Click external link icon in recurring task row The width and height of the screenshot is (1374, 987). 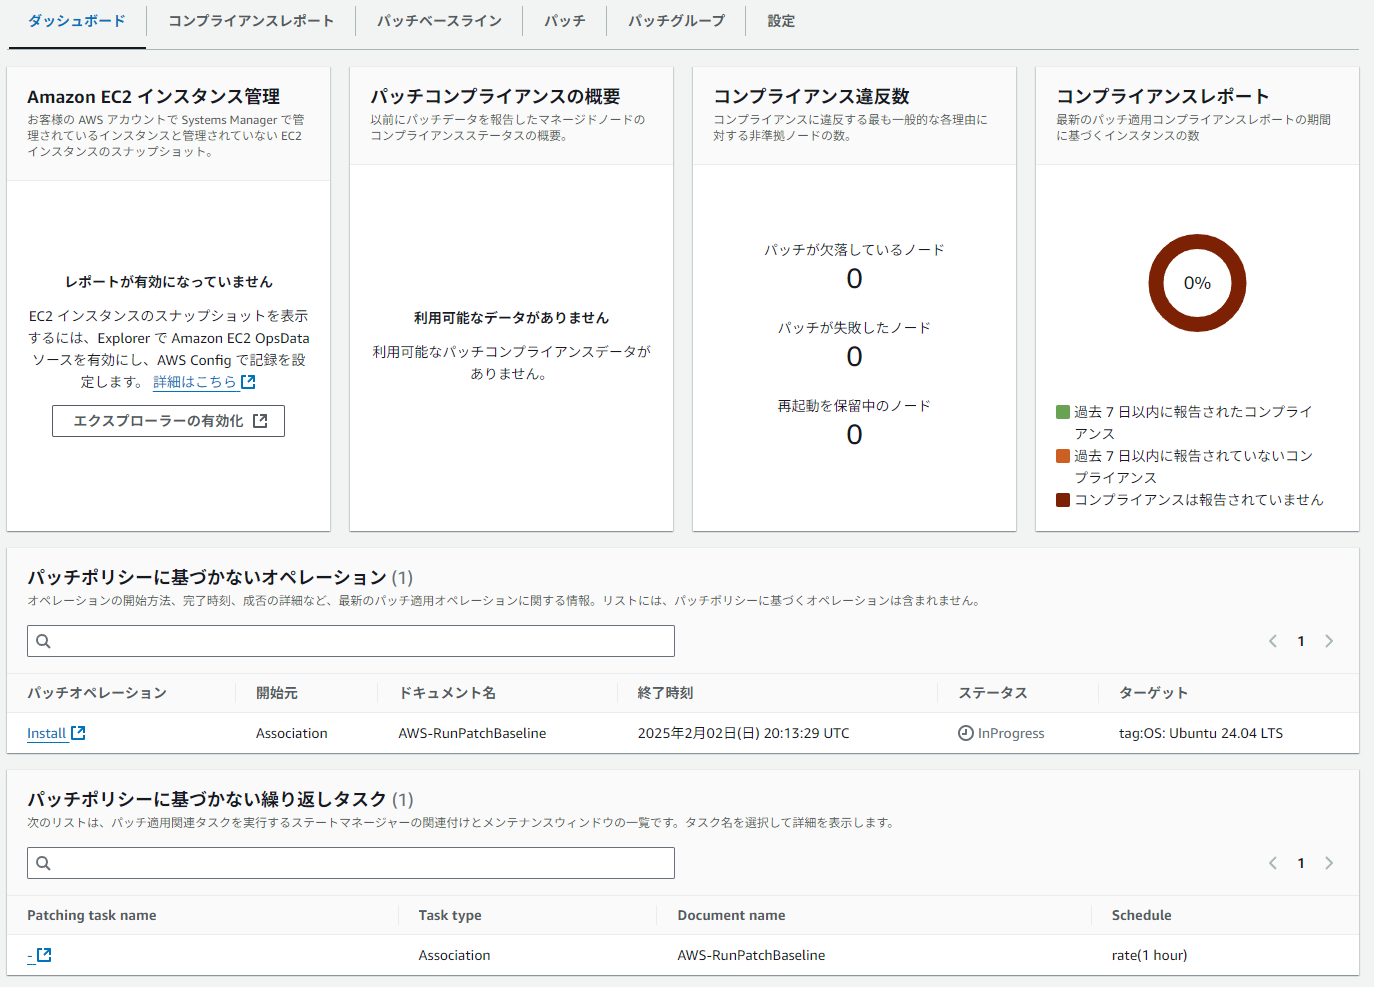click(44, 955)
